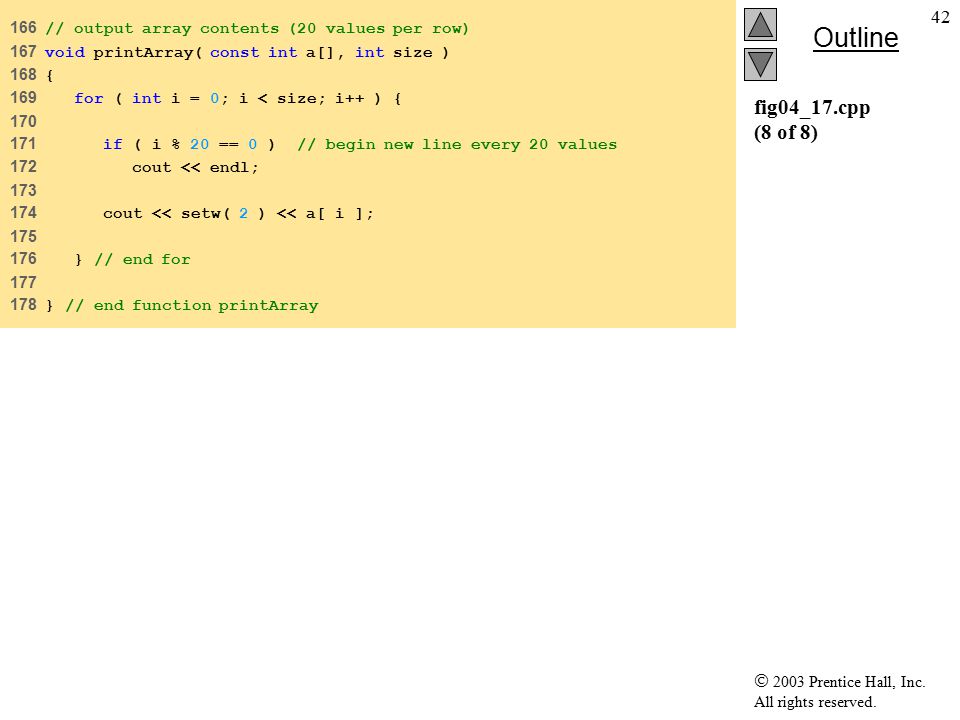Open the Outline link
This screenshot has height=720, width=960.
click(x=855, y=38)
